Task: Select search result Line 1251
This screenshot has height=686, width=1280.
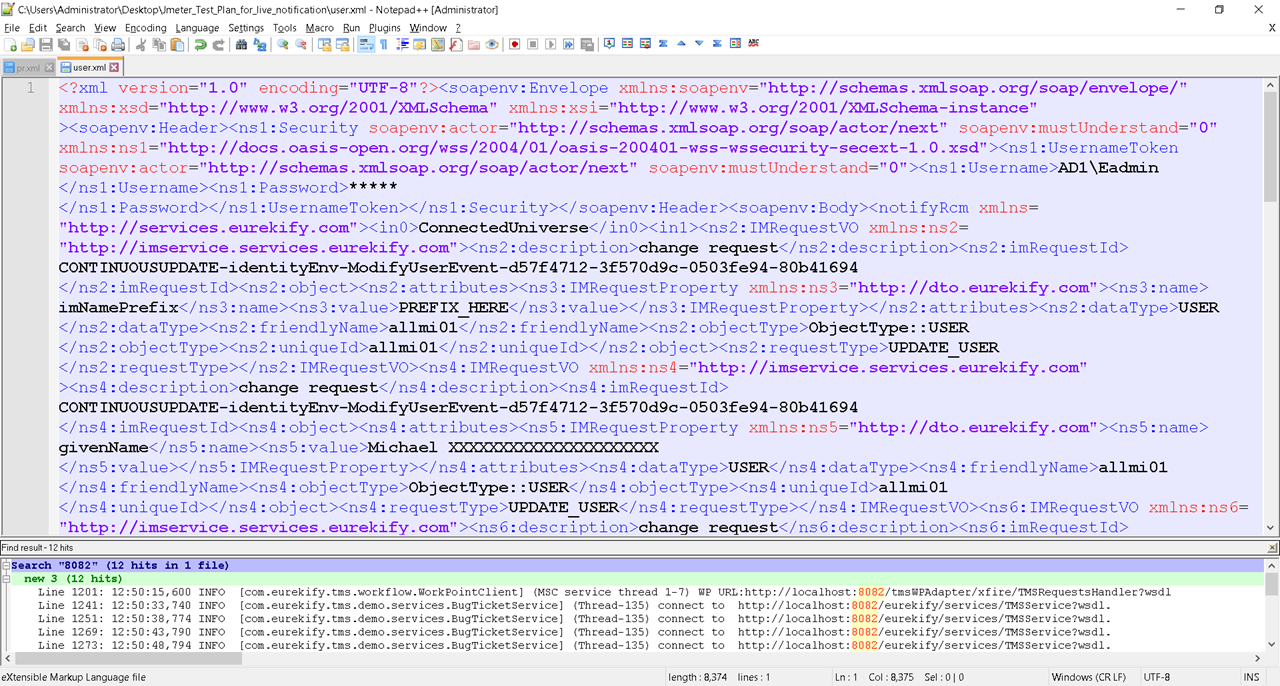Action: (x=574, y=618)
